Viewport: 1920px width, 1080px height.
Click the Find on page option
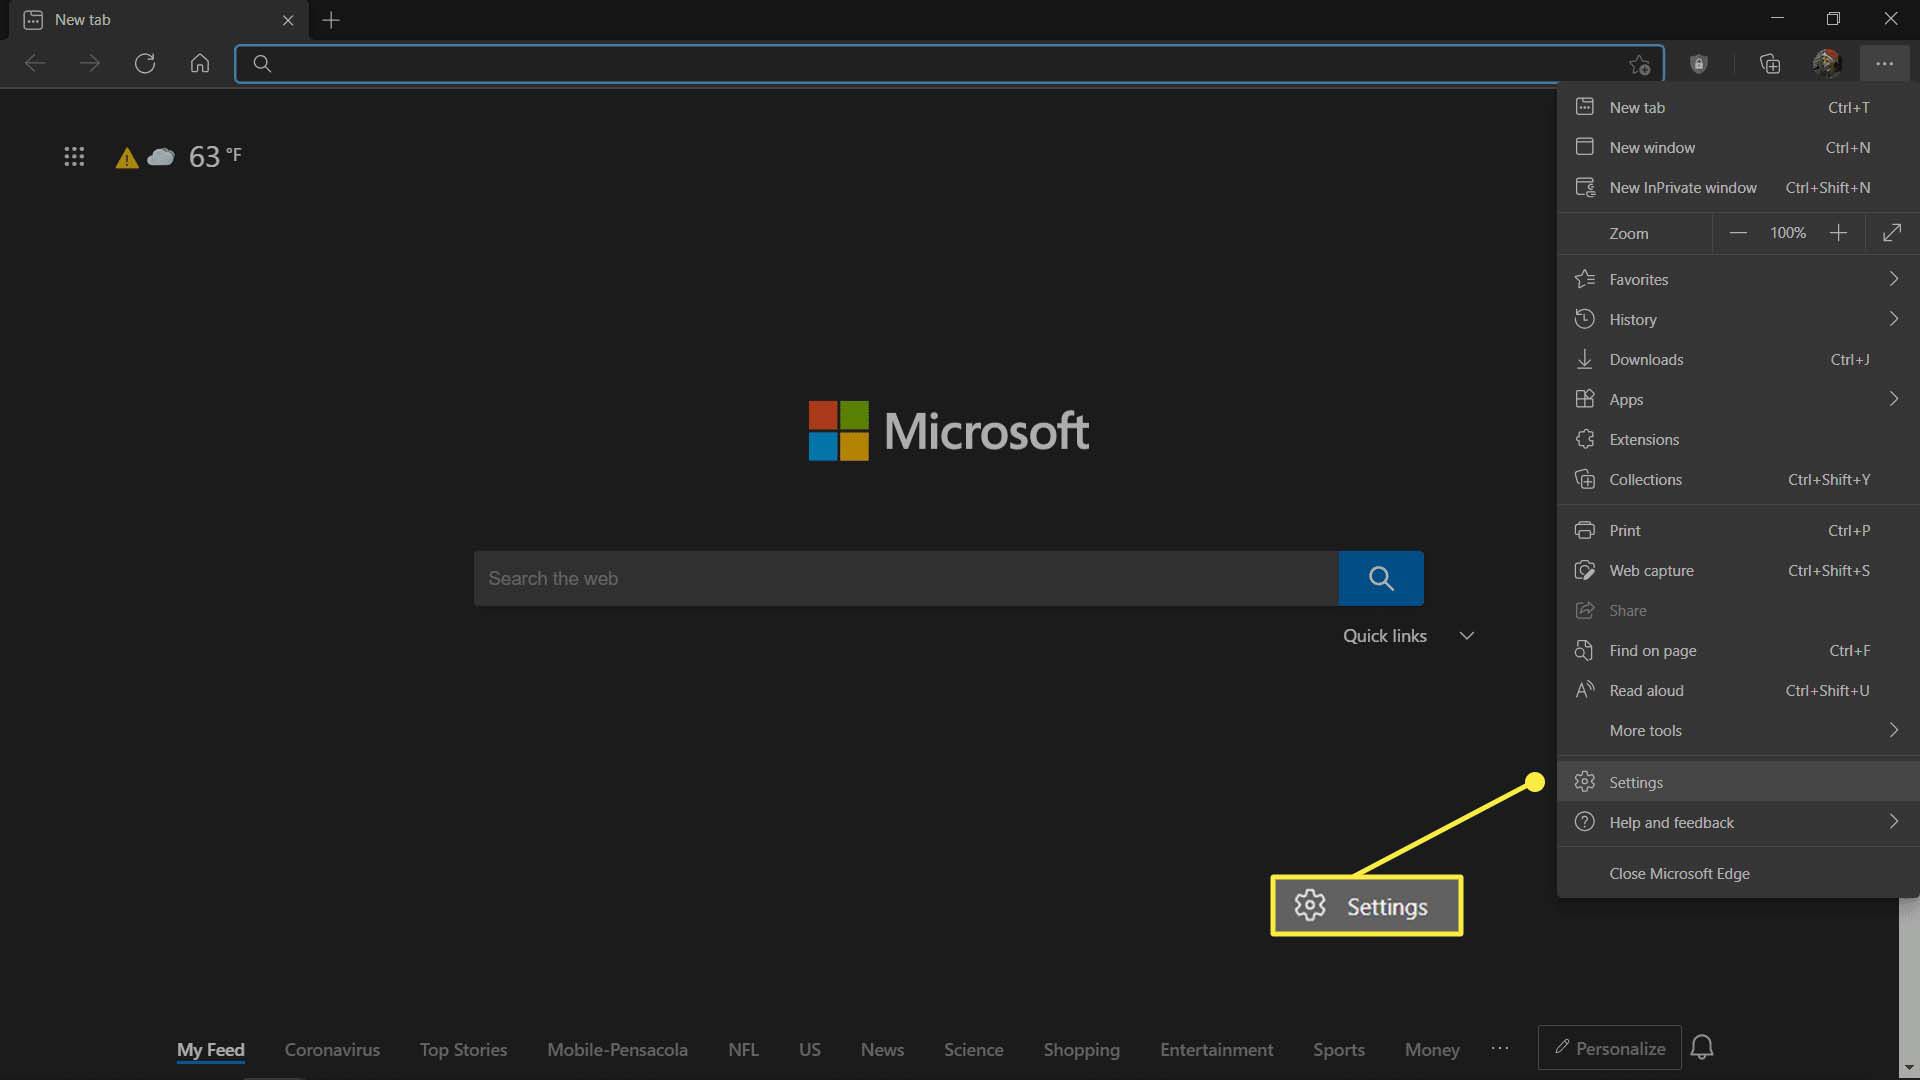point(1652,649)
